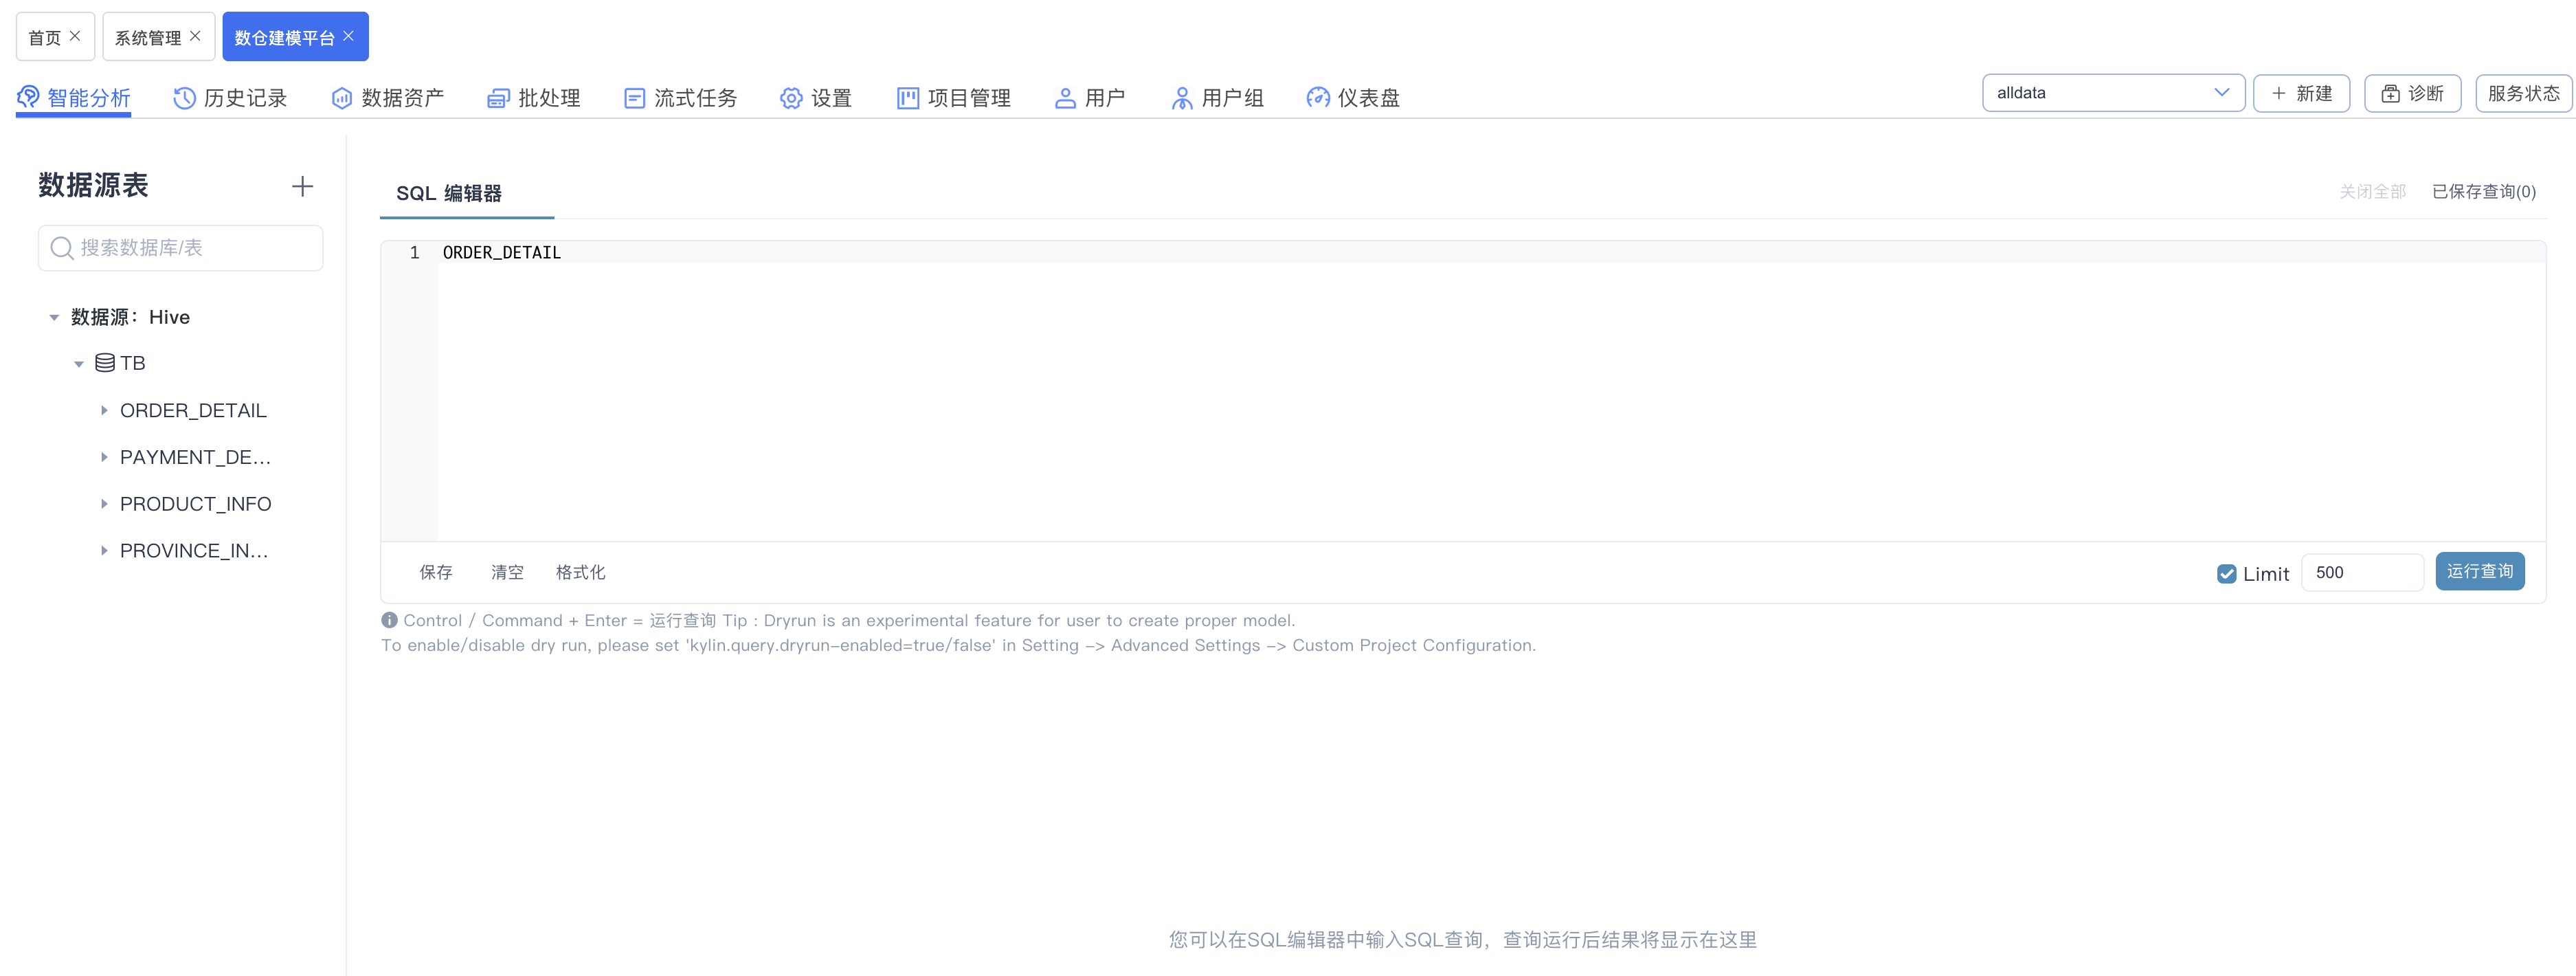Screen dimensions: 2576x976
Task: Open the Project Management board icon
Action: pos(907,98)
